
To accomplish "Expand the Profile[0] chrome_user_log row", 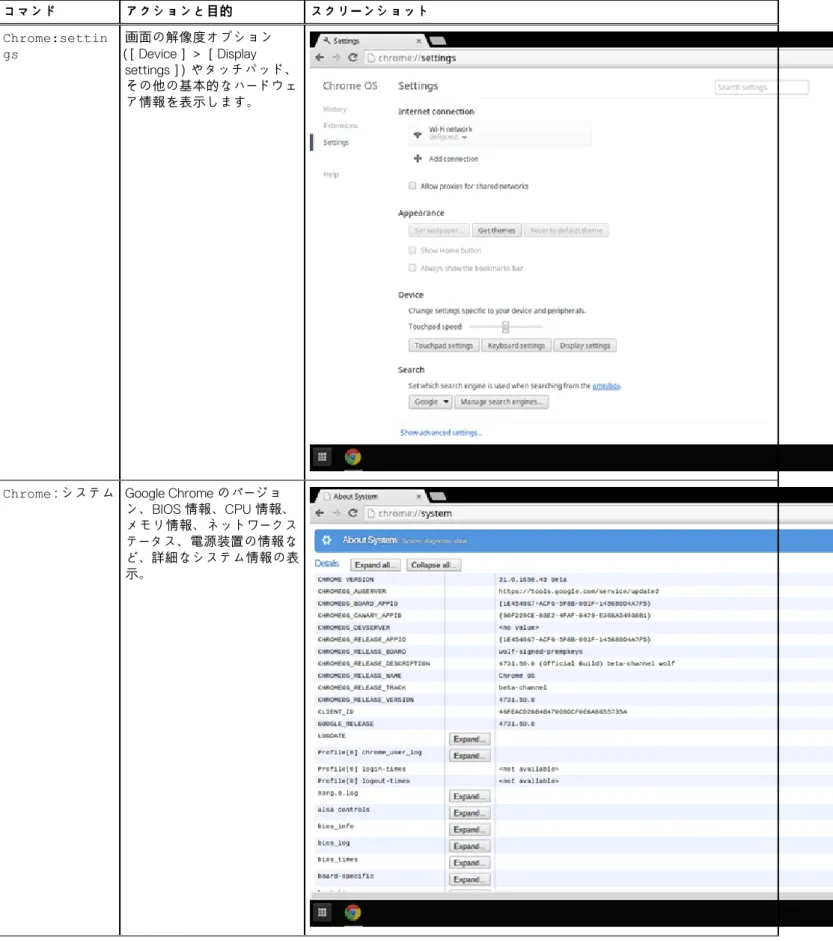I will (x=469, y=756).
